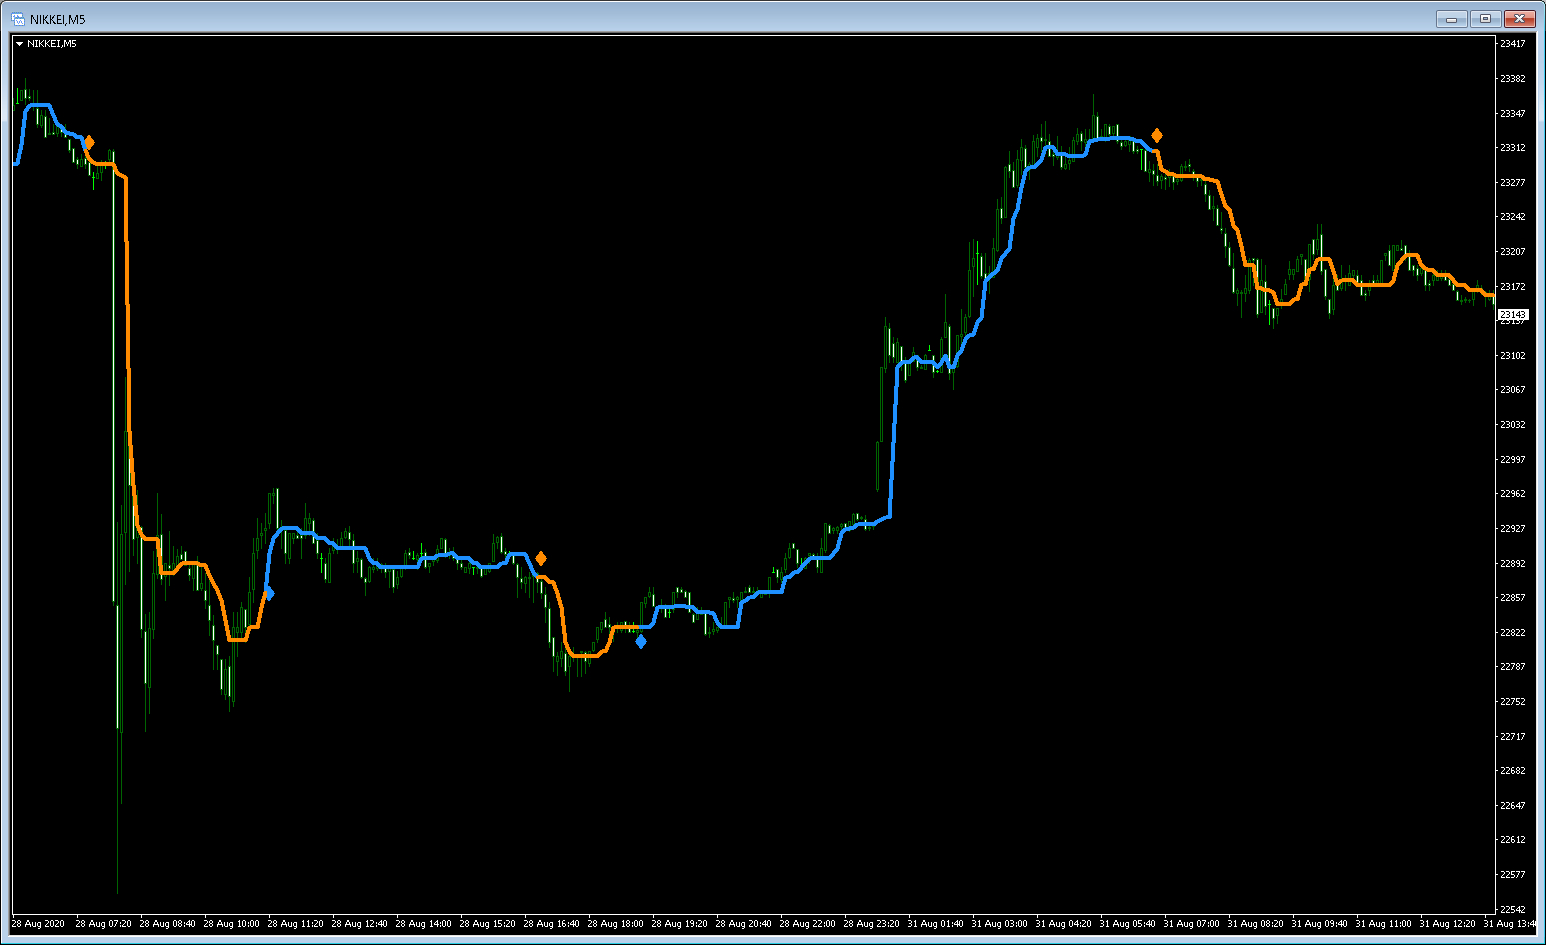This screenshot has width=1546, height=945.
Task: Click the blue diamond signal near 28 Aug 18:00
Action: coord(641,641)
